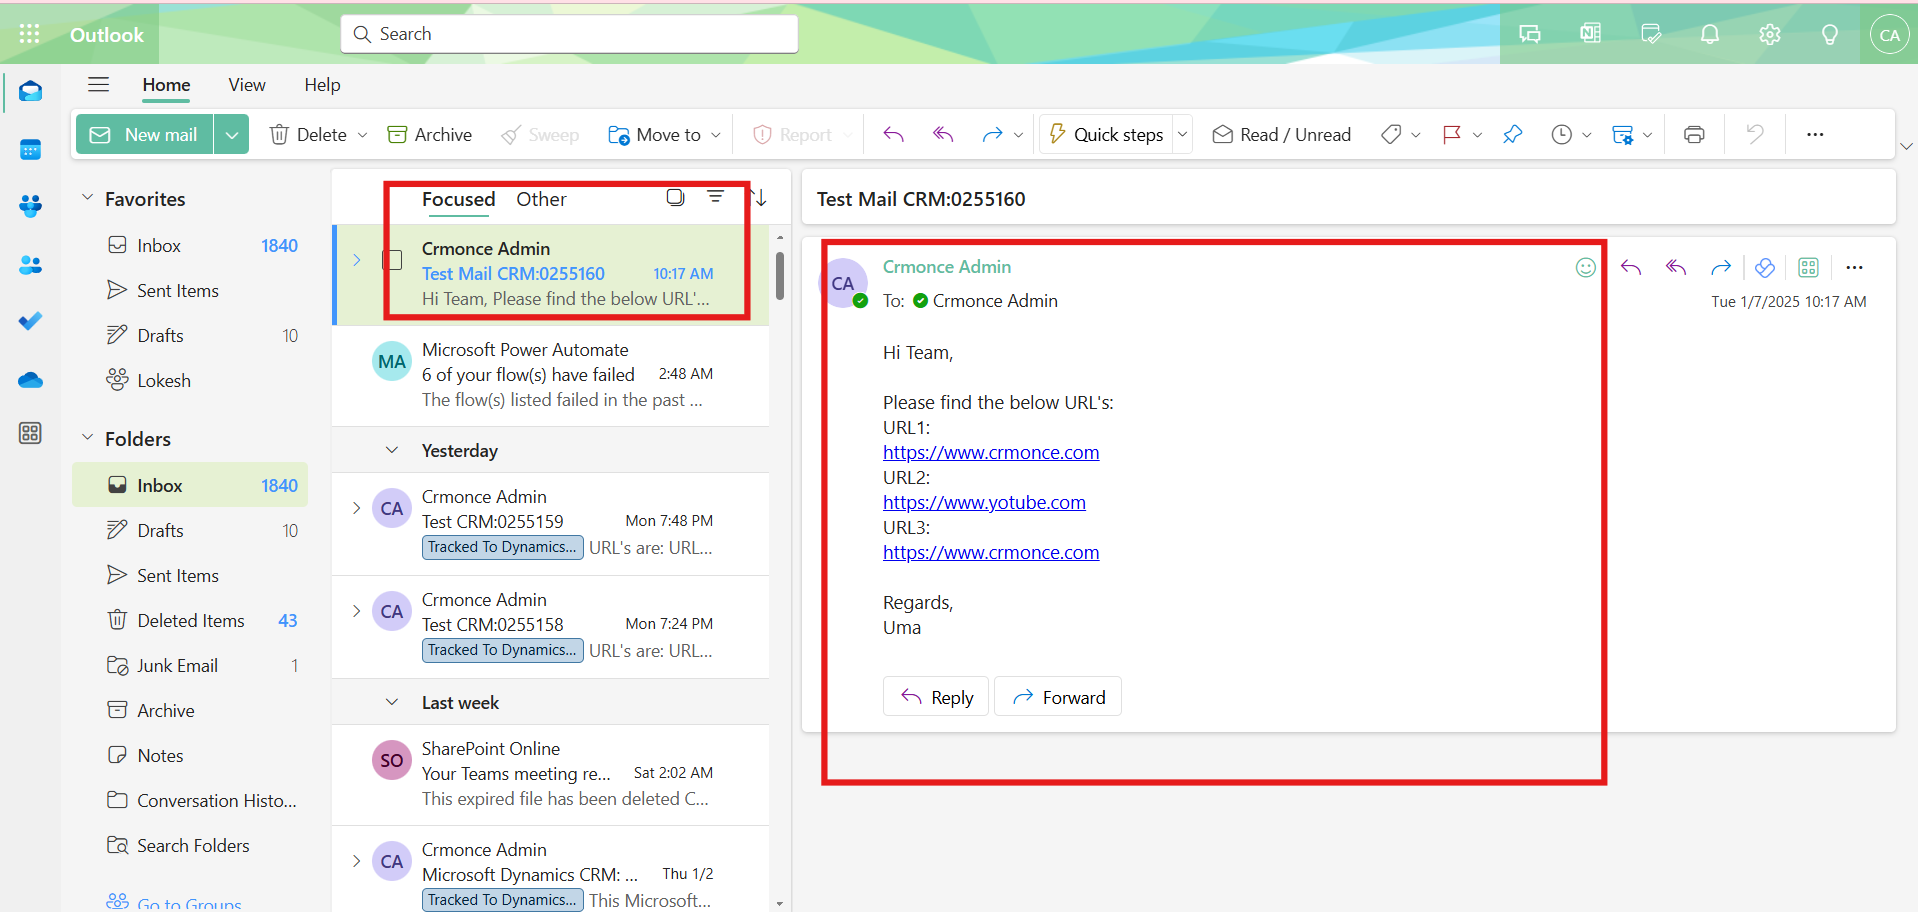Open Quick steps dropdown arrow
This screenshot has height=912, width=1918.
1182,134
